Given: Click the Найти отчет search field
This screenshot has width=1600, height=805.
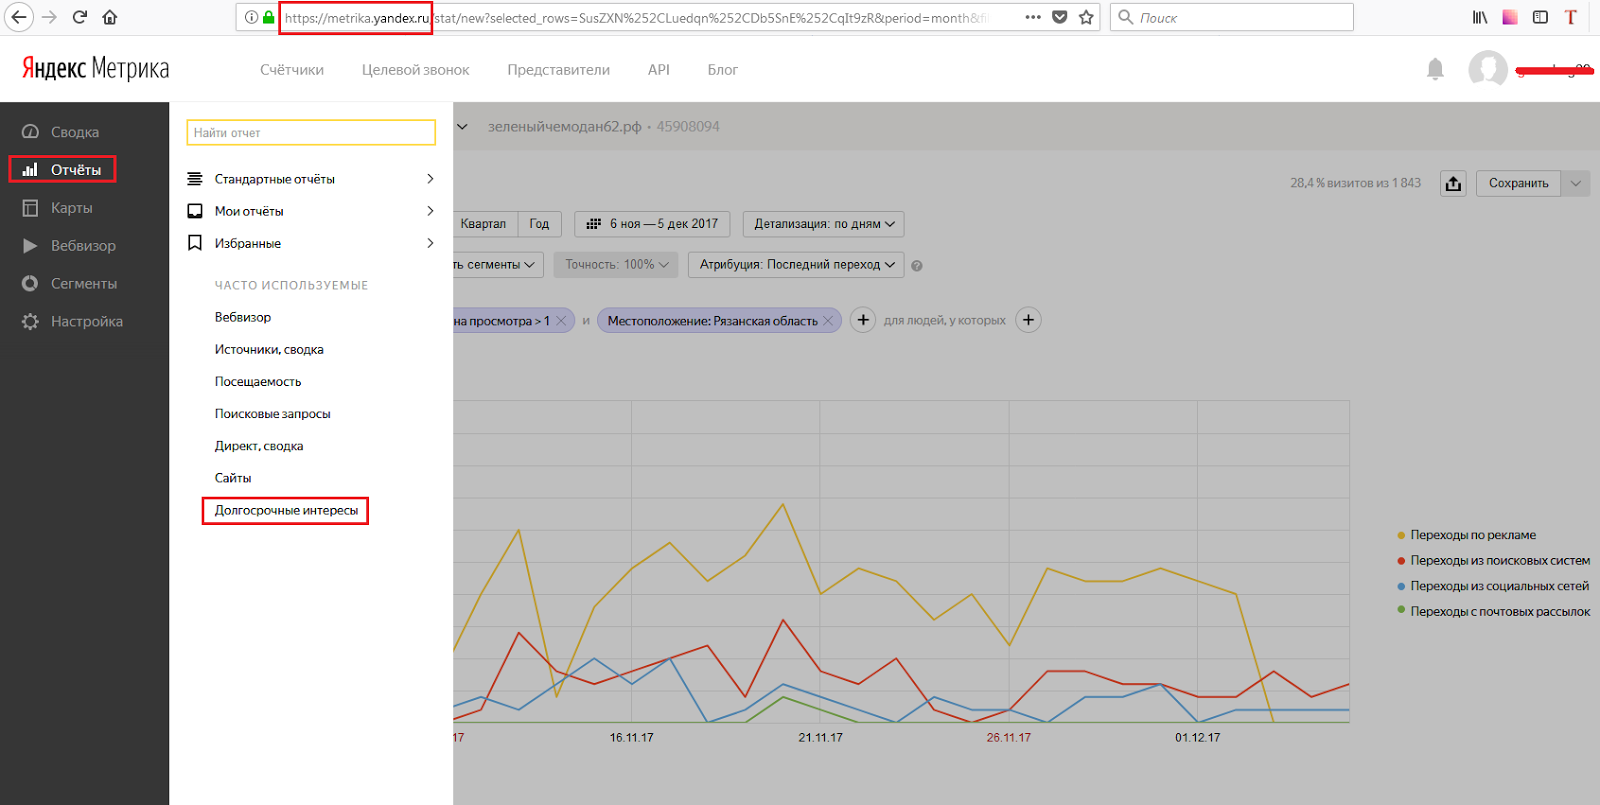Looking at the screenshot, I should pyautogui.click(x=311, y=133).
